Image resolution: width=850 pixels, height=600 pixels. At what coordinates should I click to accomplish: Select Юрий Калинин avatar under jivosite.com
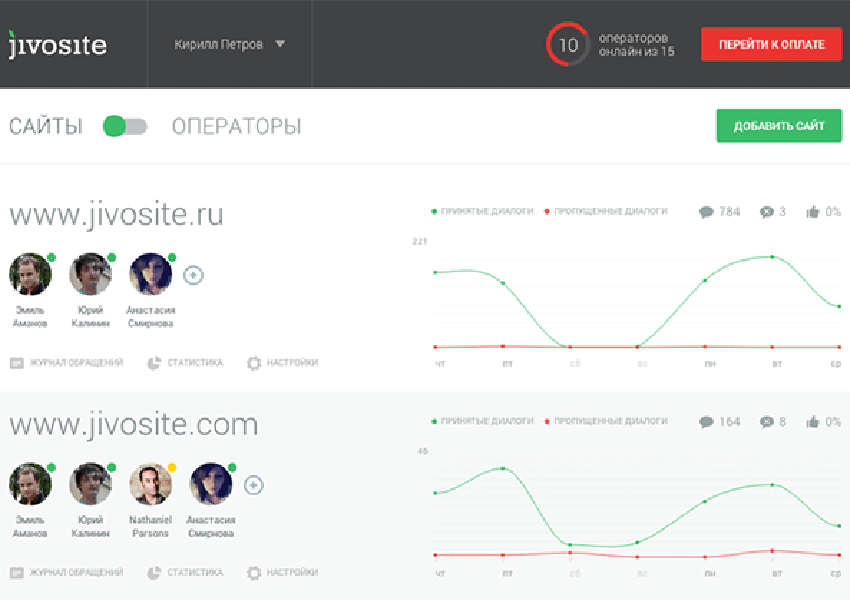pos(91,484)
